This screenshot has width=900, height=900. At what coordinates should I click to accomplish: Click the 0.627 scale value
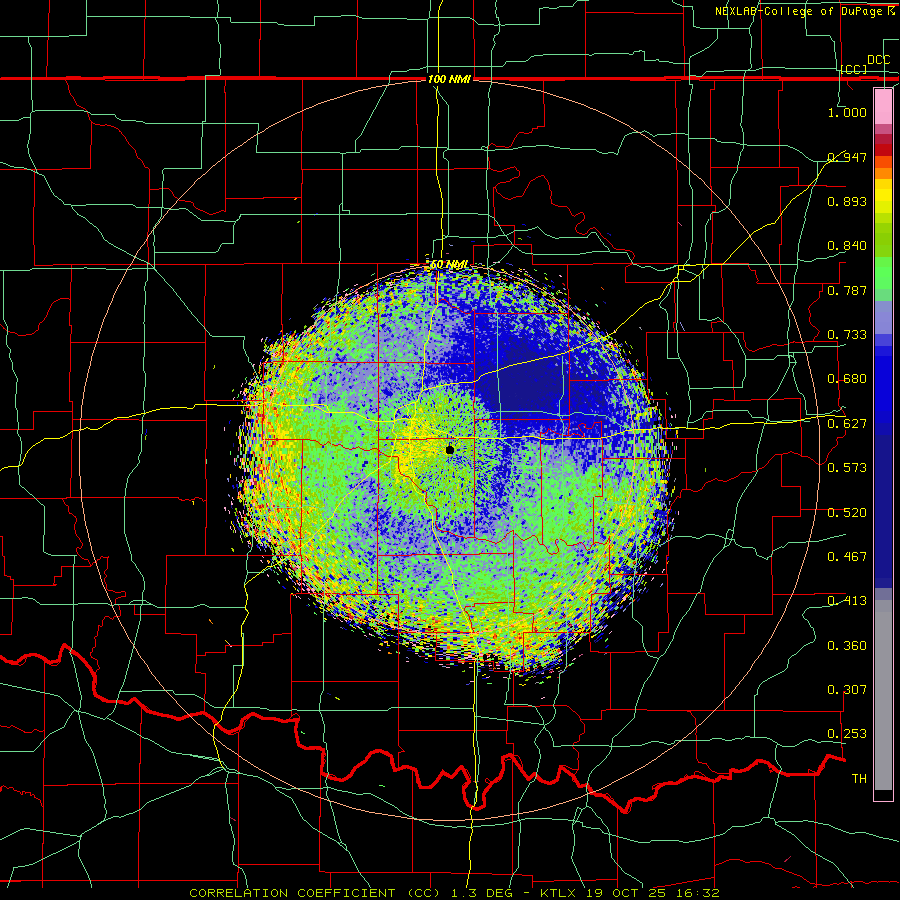(x=847, y=424)
